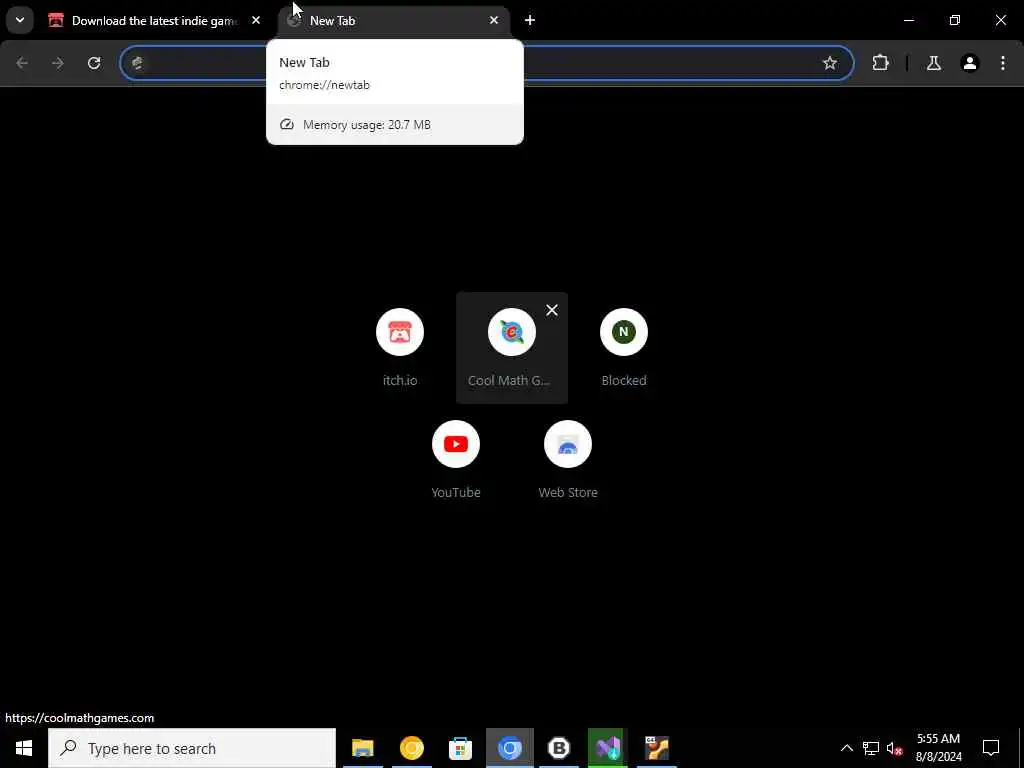Click the taskbar search box
The width and height of the screenshot is (1024, 768).
point(192,748)
